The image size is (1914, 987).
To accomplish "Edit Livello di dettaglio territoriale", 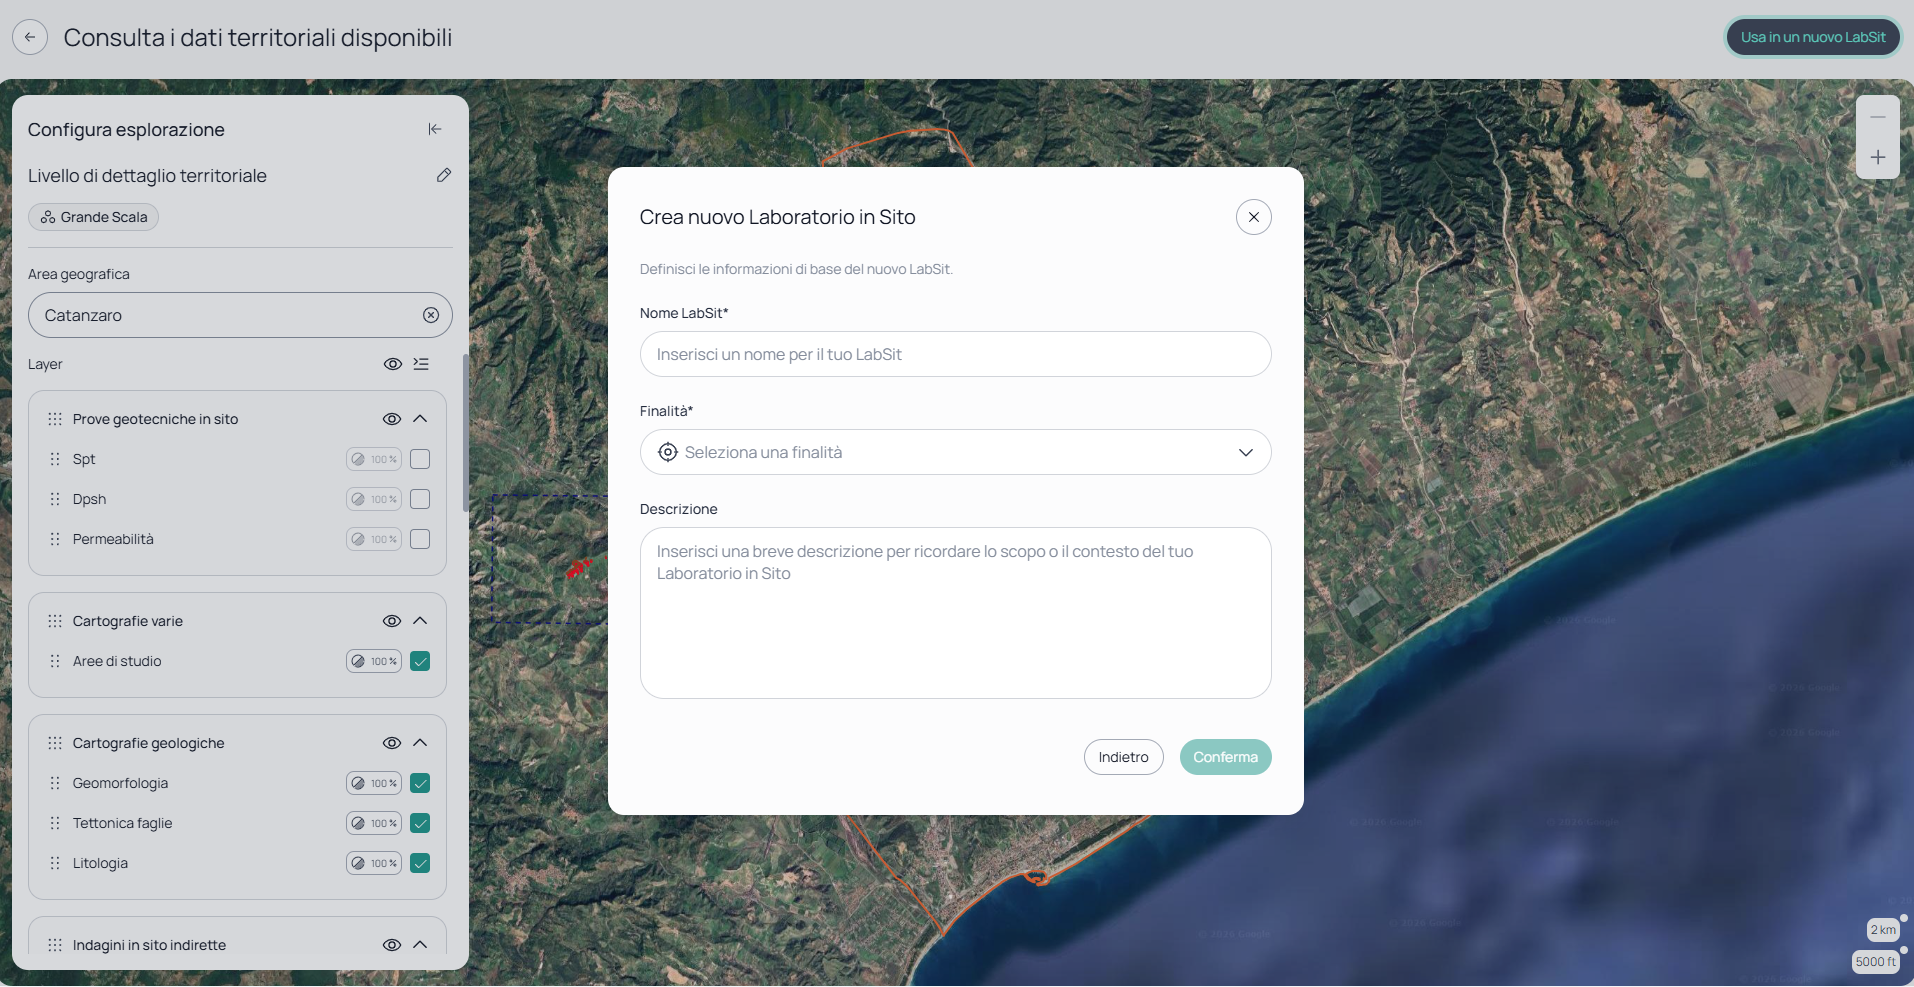I will [444, 175].
